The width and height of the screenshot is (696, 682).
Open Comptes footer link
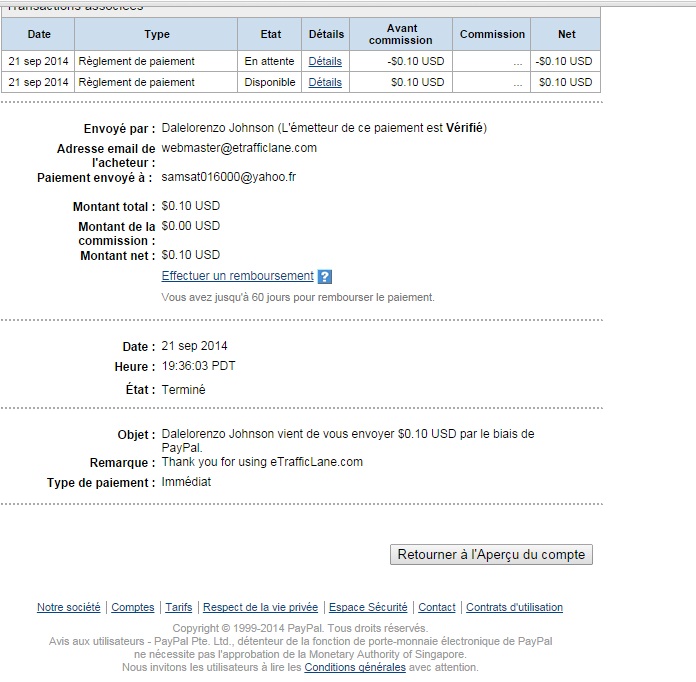(133, 607)
